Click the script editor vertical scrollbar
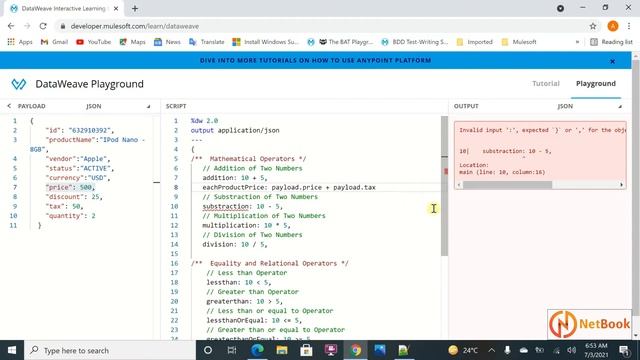This screenshot has width=640, height=360. (x=444, y=186)
